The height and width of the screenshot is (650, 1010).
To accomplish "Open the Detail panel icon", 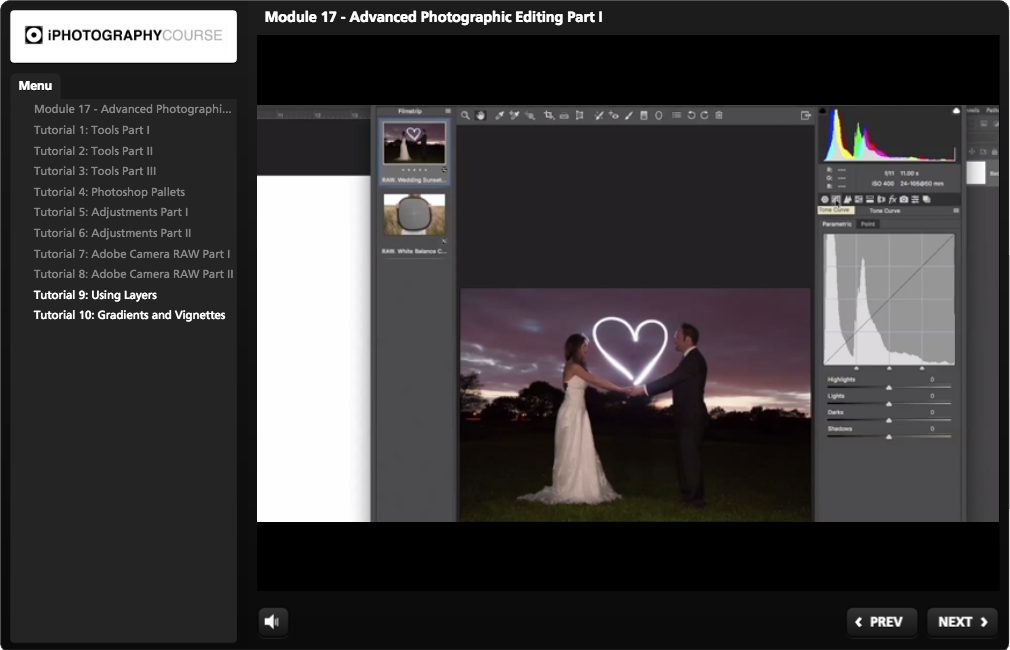I will [x=847, y=200].
